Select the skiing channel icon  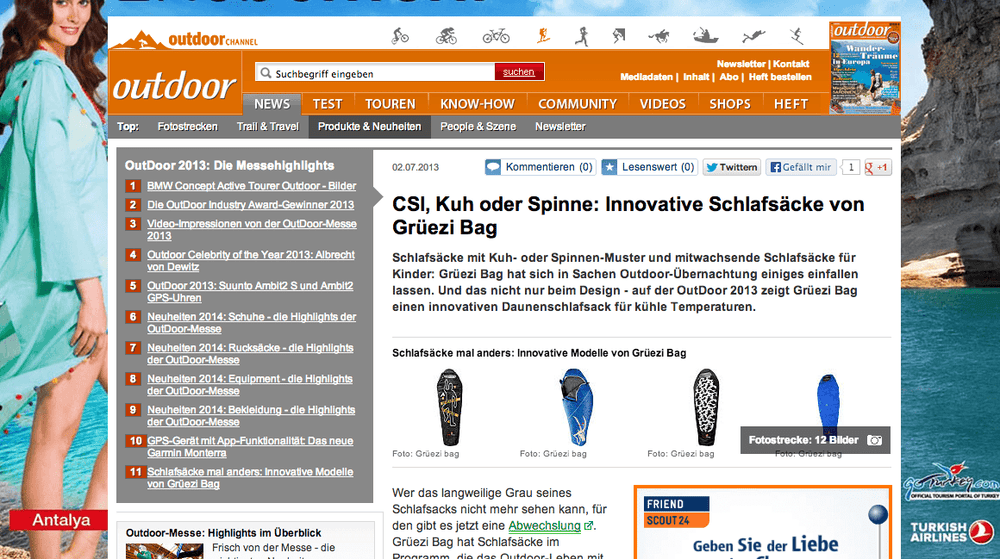coord(797,36)
